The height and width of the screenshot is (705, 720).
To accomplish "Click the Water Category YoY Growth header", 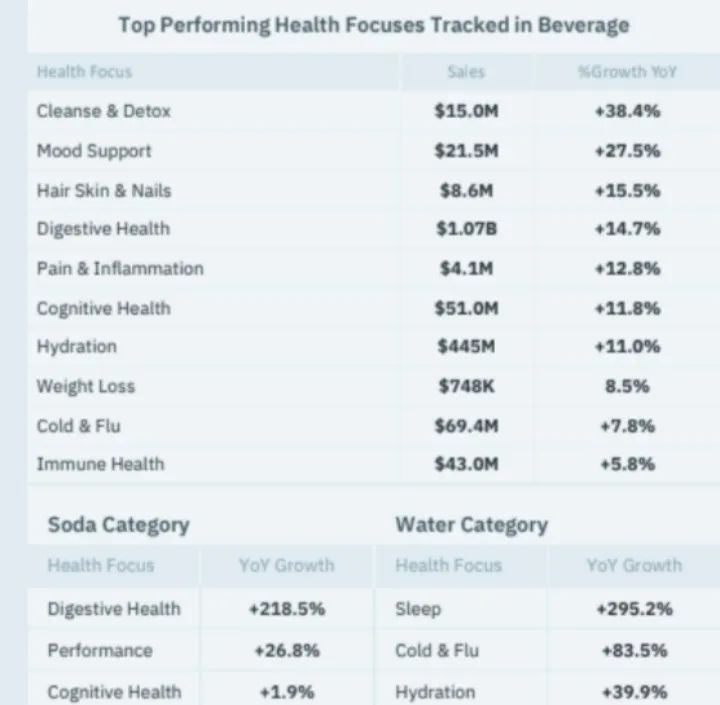I will coord(634,565).
